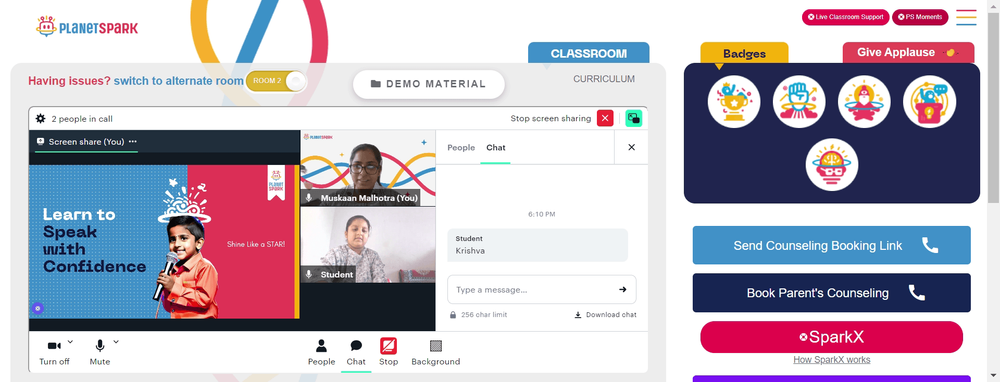Select the raised fist badge
Screen dimensions: 1000x382
[798, 102]
